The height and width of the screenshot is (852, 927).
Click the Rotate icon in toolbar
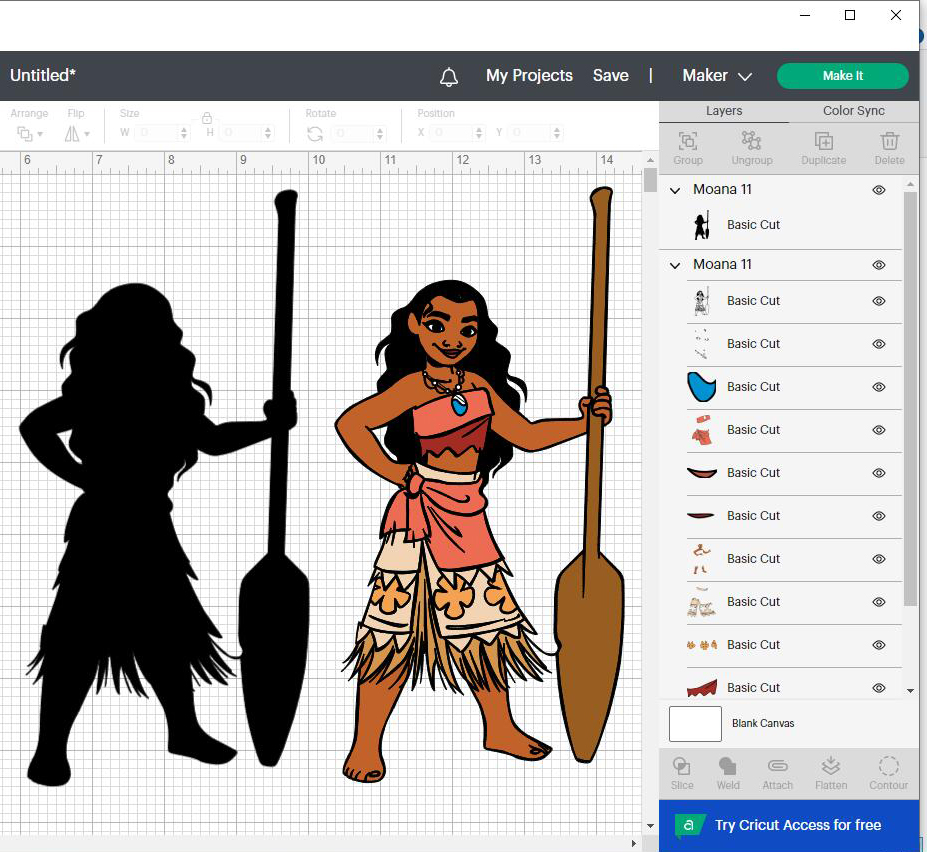click(315, 134)
